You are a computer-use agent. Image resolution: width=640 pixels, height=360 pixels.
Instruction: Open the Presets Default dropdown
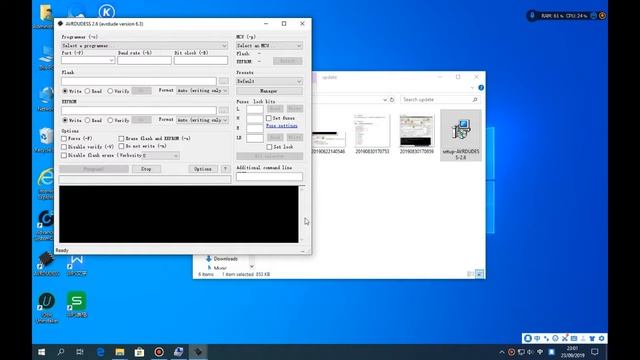pos(269,81)
